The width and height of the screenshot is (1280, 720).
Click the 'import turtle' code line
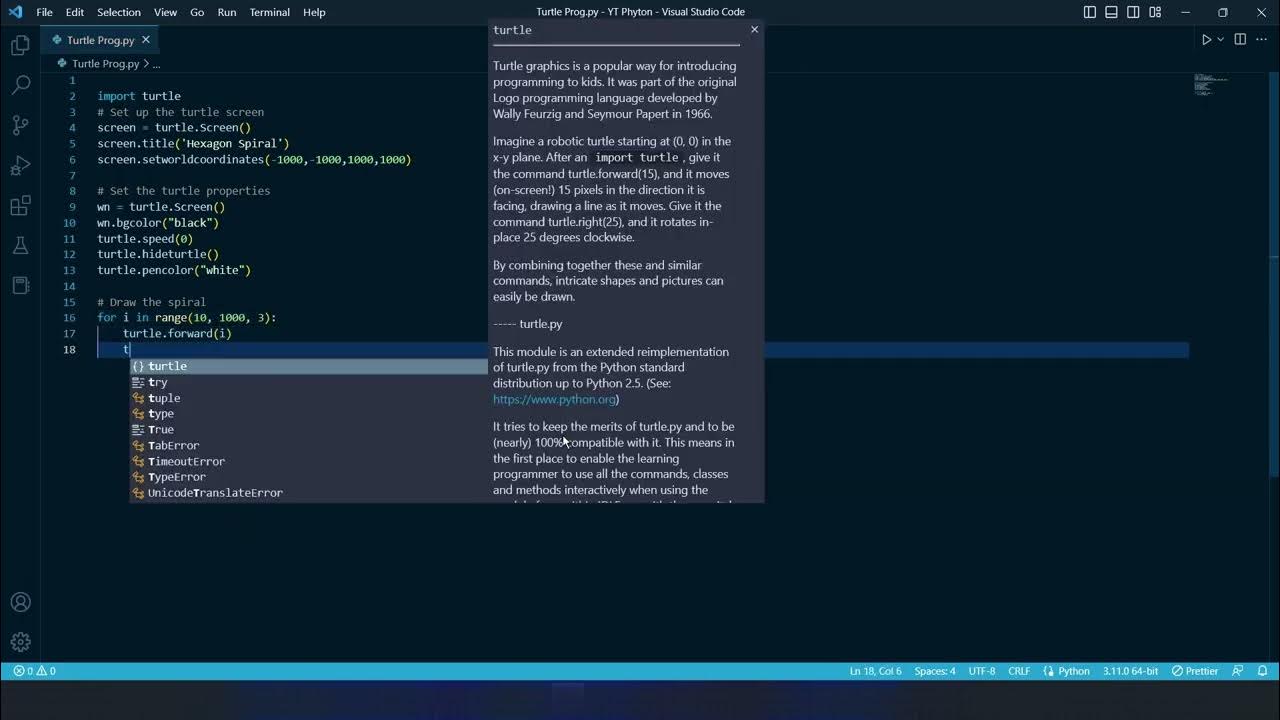[x=139, y=96]
